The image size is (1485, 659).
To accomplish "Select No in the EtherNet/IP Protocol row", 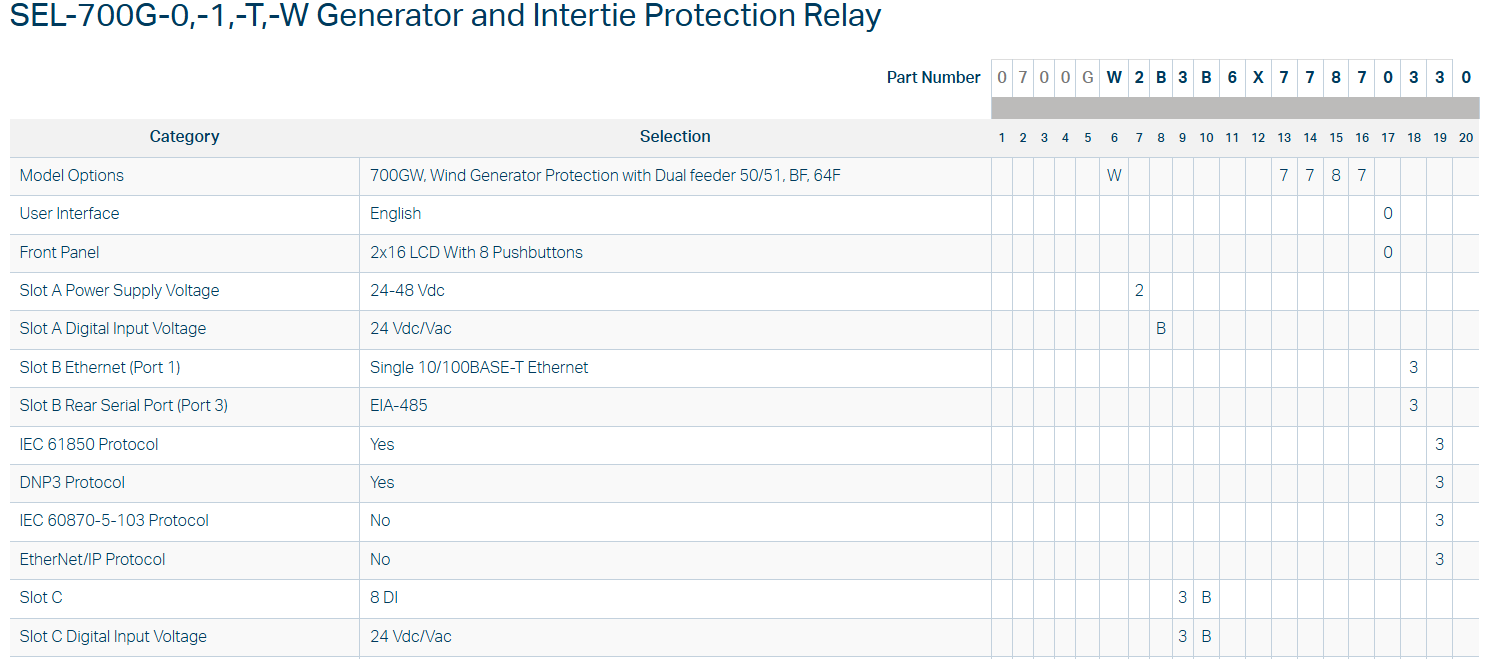I will (x=380, y=560).
